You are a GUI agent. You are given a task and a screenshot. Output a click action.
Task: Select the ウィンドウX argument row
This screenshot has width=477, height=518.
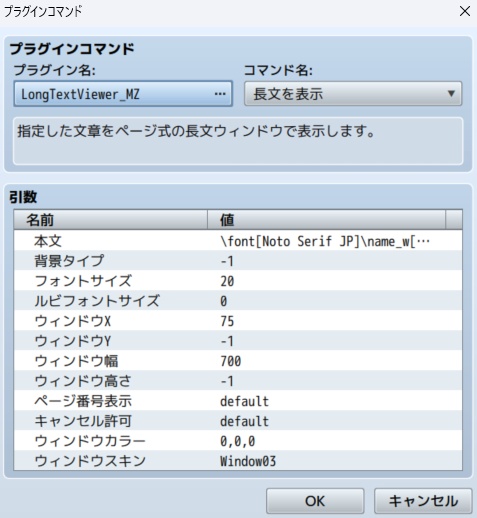tap(238, 321)
